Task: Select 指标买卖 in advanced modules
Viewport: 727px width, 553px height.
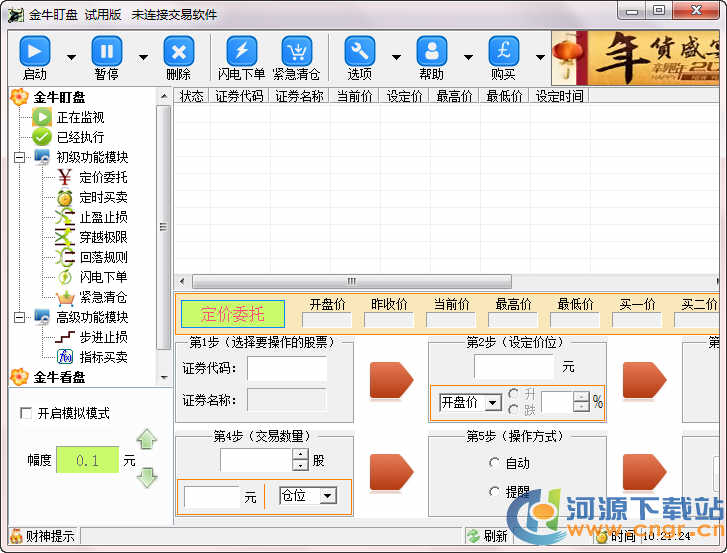Action: coord(103,357)
